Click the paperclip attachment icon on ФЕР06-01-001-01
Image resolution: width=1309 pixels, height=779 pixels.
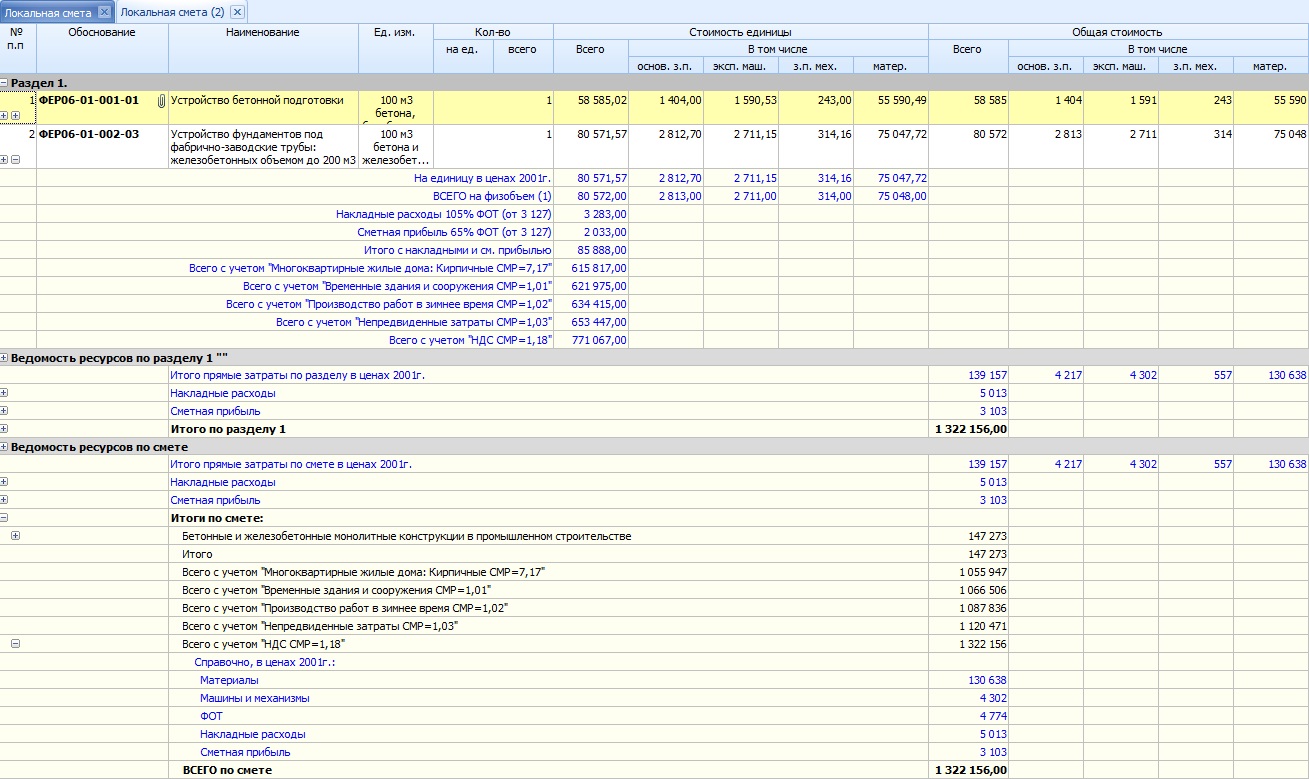point(161,101)
